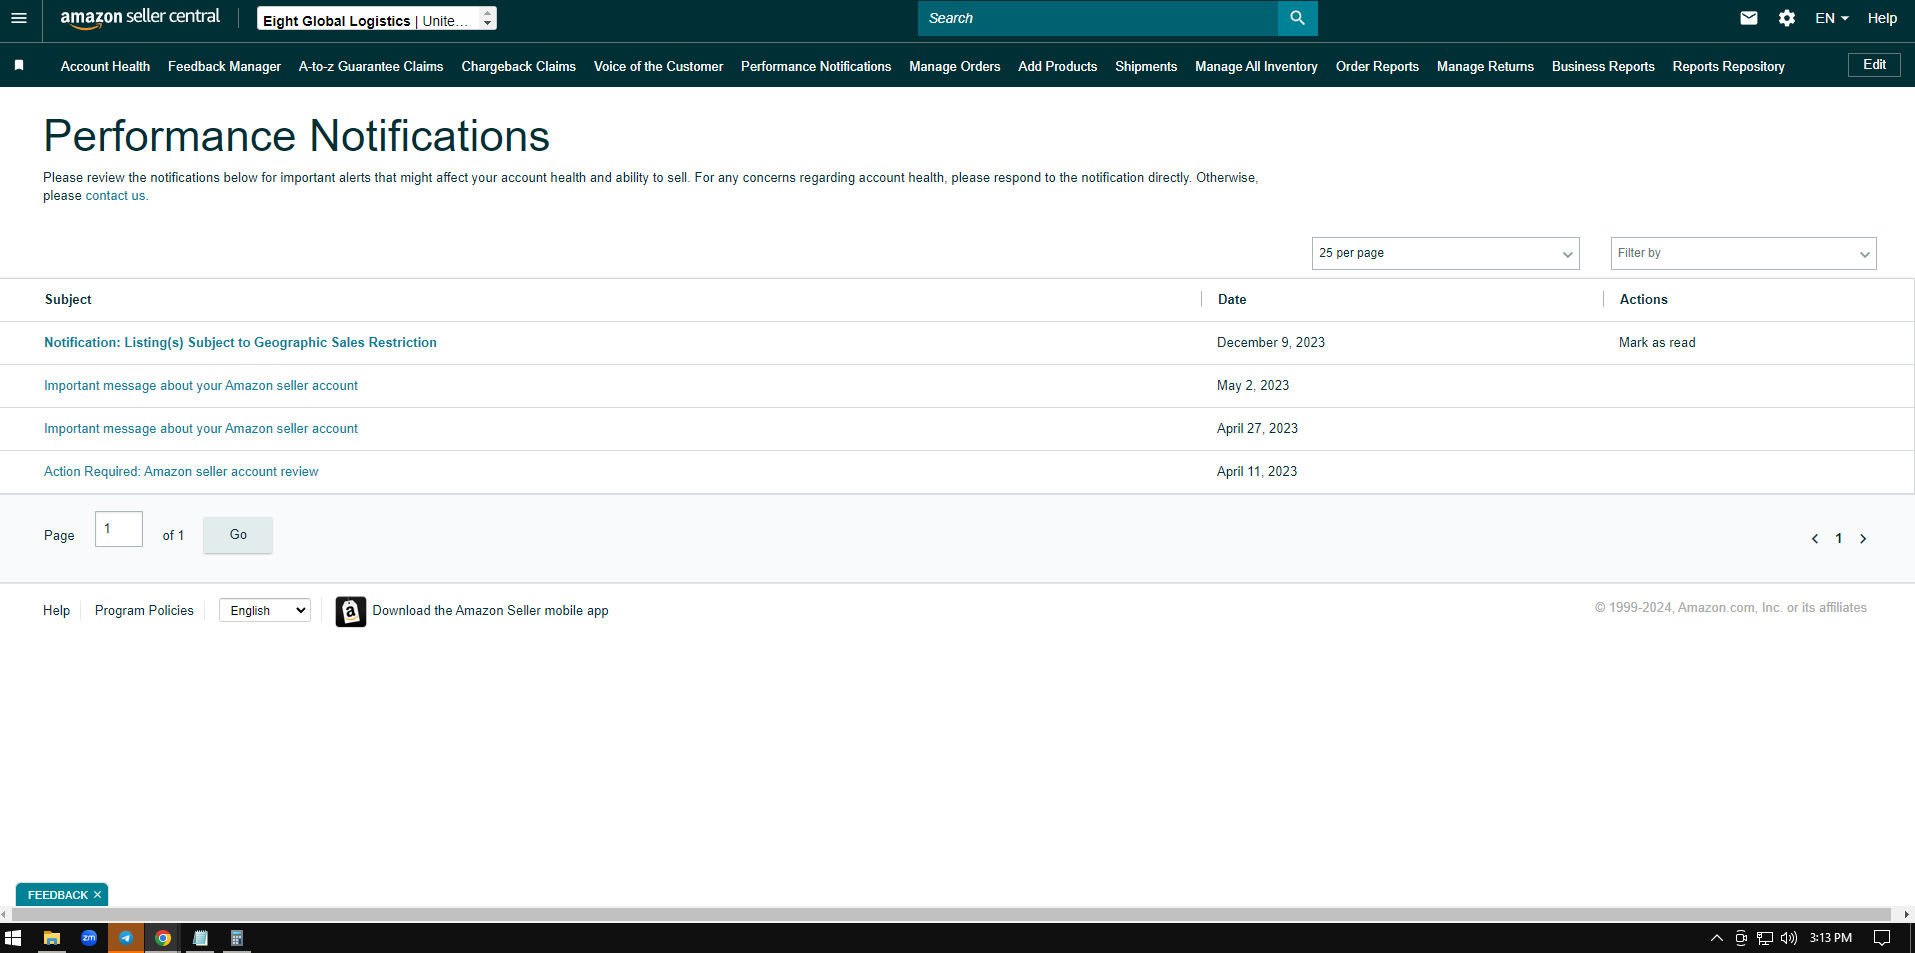Open Telegram from the taskbar
This screenshot has height=953, width=1915.
pos(126,938)
